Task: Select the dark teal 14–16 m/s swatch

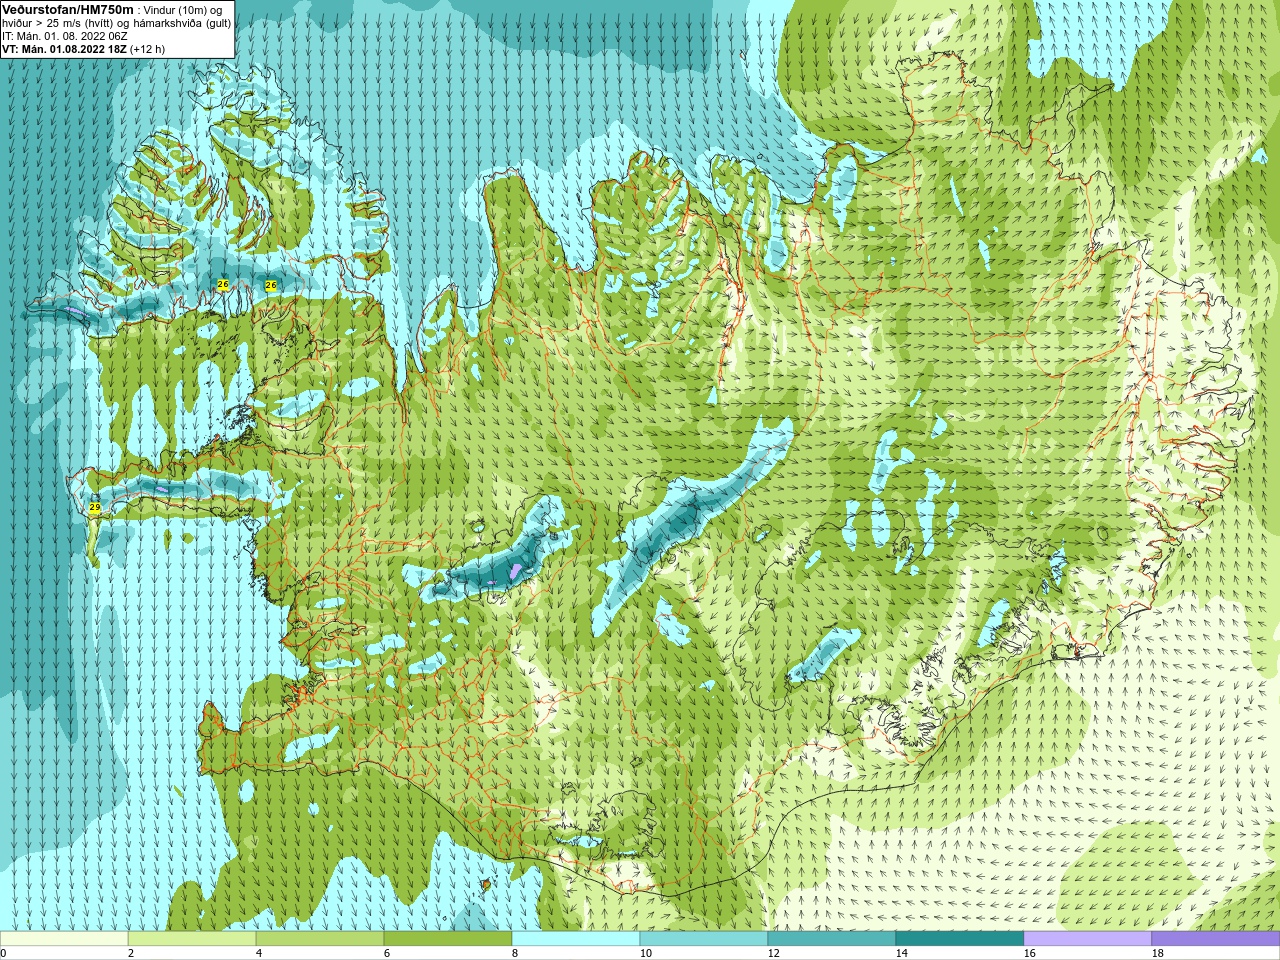Action: click(x=960, y=939)
